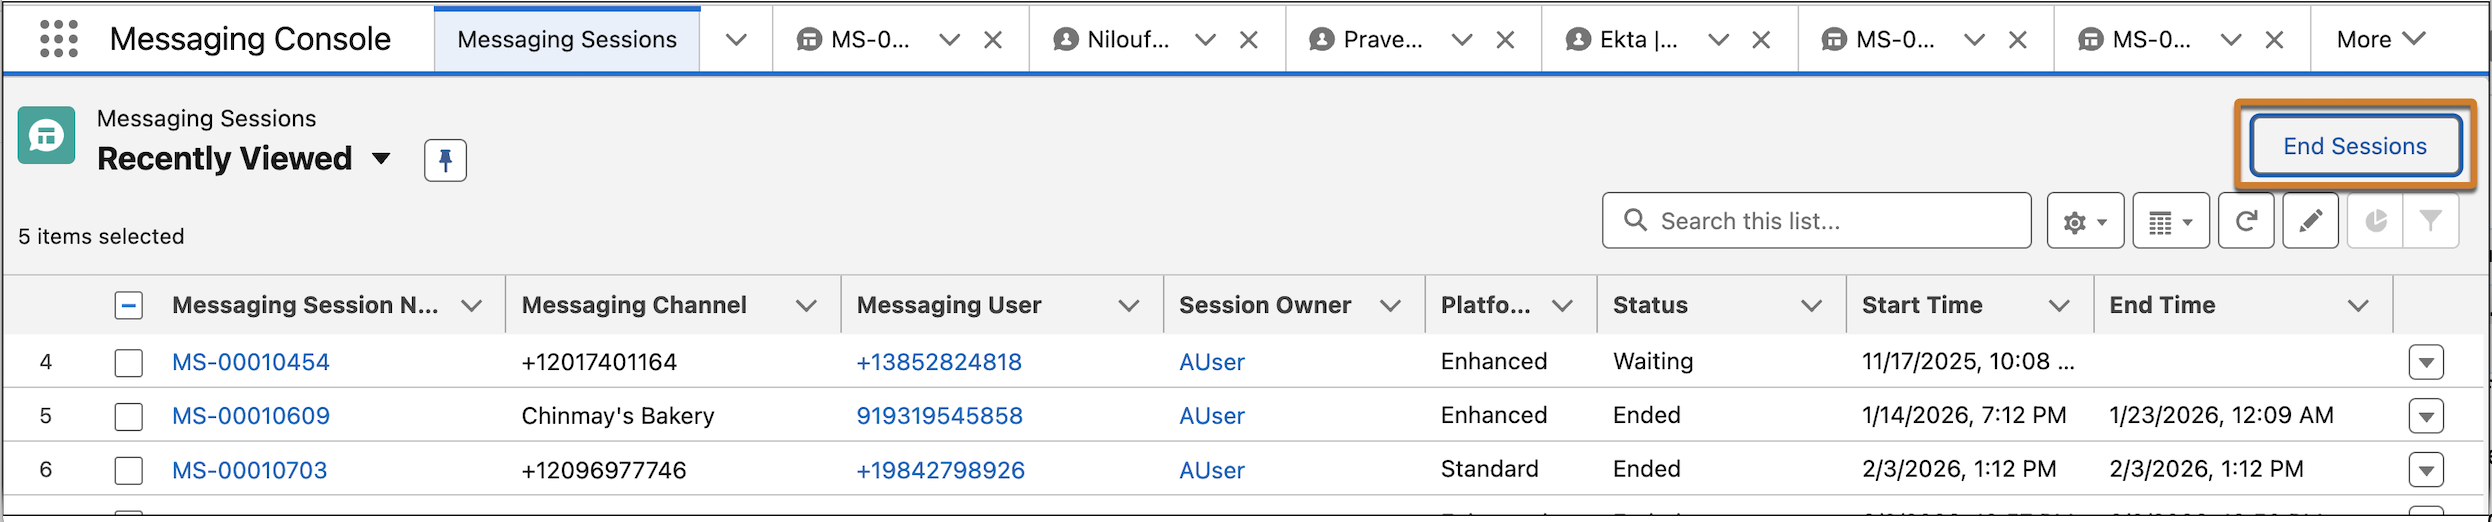
Task: Open the App Launcher grid icon
Action: click(x=59, y=39)
